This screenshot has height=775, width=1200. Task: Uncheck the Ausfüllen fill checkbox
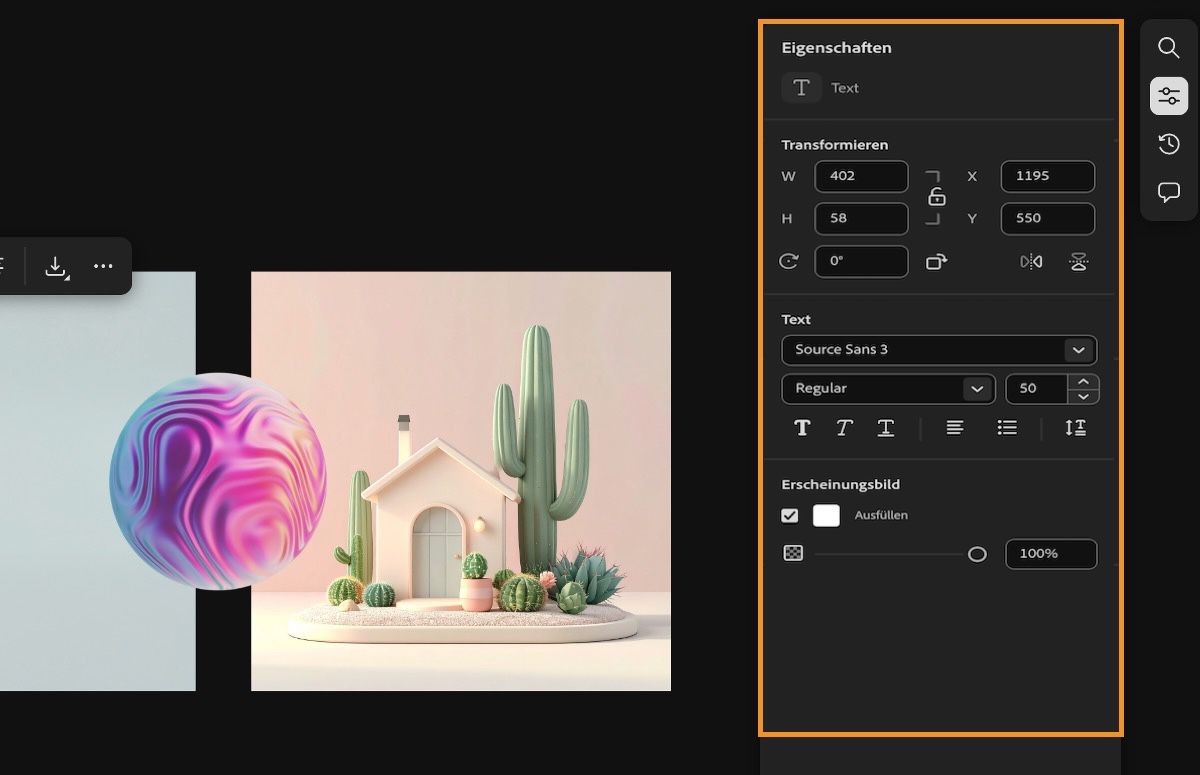tap(790, 516)
